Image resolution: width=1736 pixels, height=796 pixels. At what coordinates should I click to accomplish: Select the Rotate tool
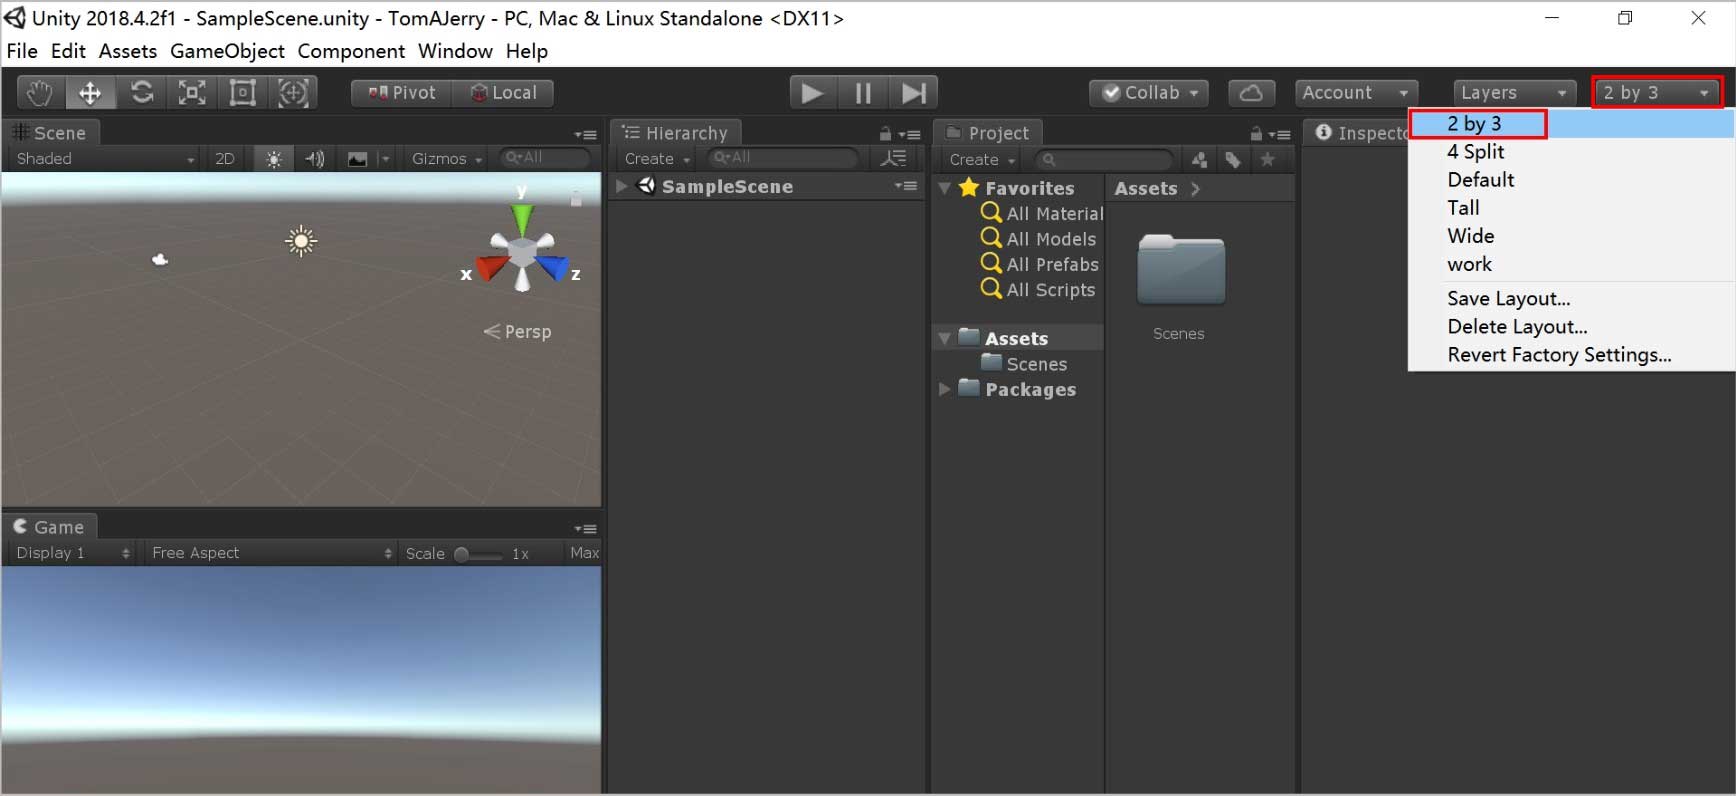pos(142,93)
